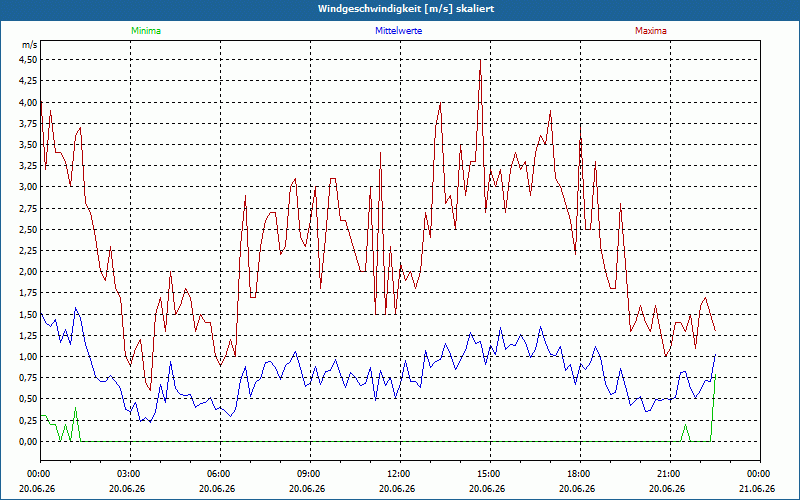The height and width of the screenshot is (500, 800).
Task: Click the 2,00 y-axis tick label
Action: [x=28, y=272]
